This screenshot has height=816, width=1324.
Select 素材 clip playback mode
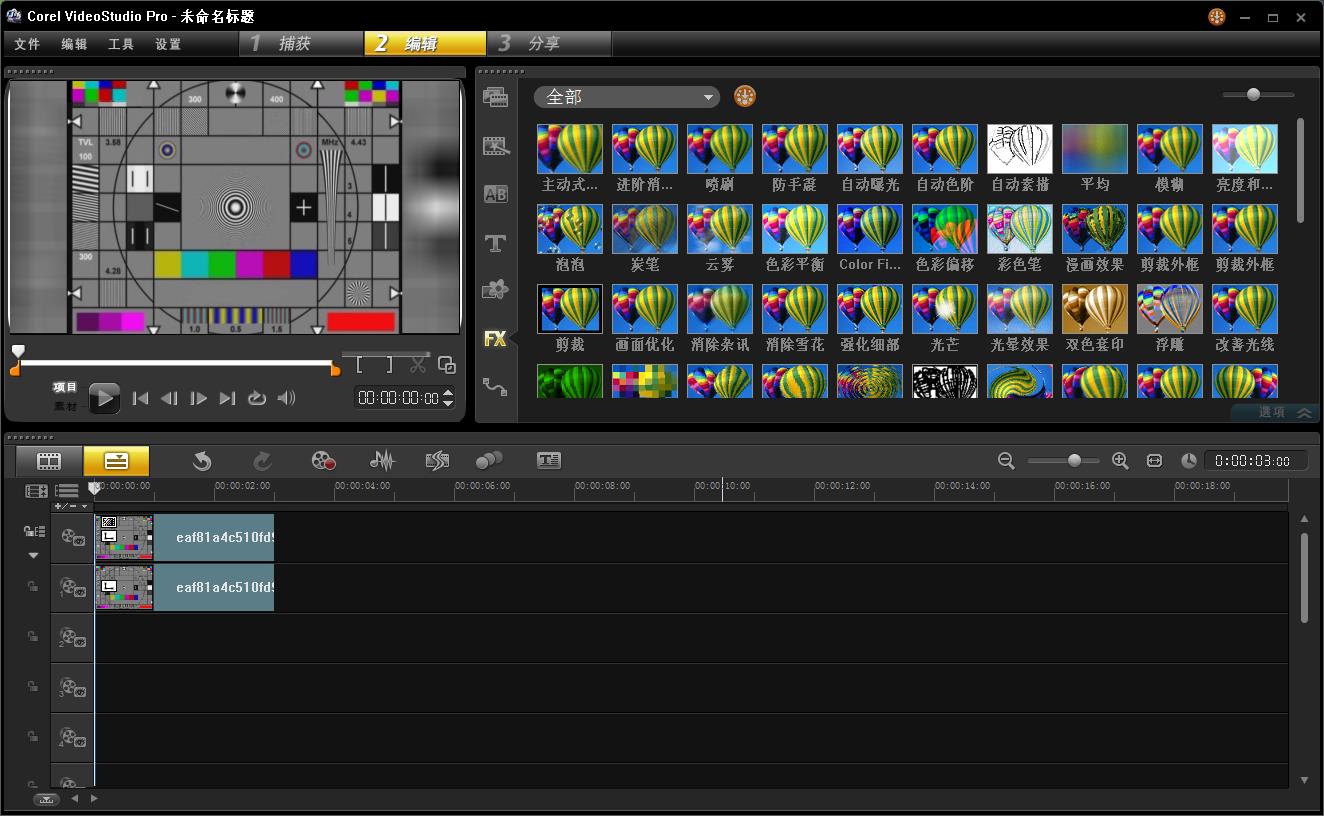point(65,406)
